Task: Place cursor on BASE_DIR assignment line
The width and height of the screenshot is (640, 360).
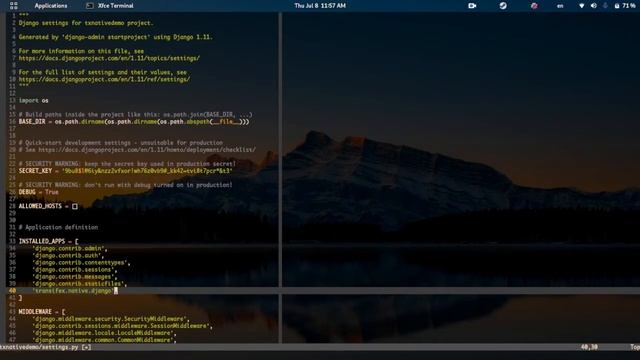Action: (134, 122)
